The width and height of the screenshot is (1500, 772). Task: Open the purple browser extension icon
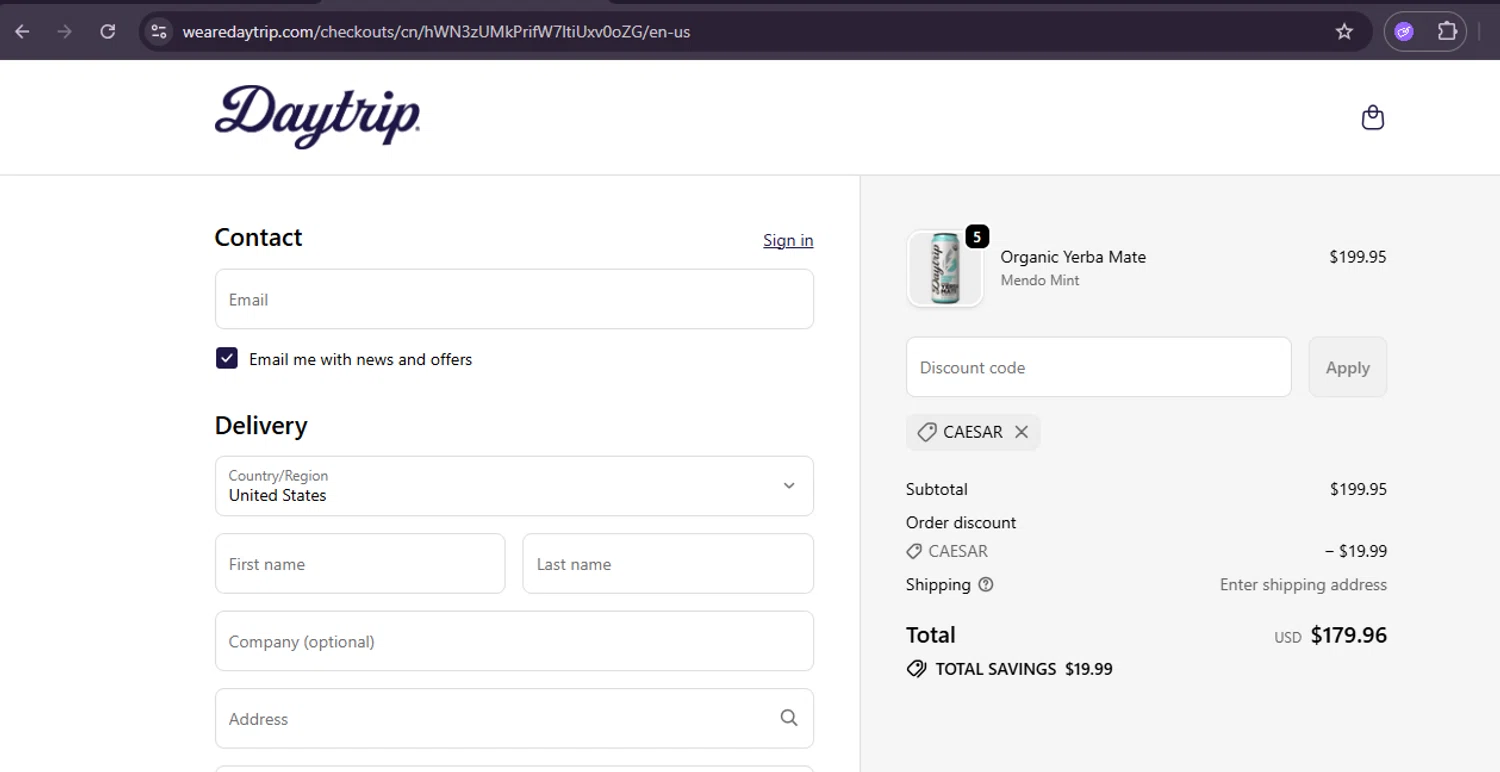tap(1404, 31)
